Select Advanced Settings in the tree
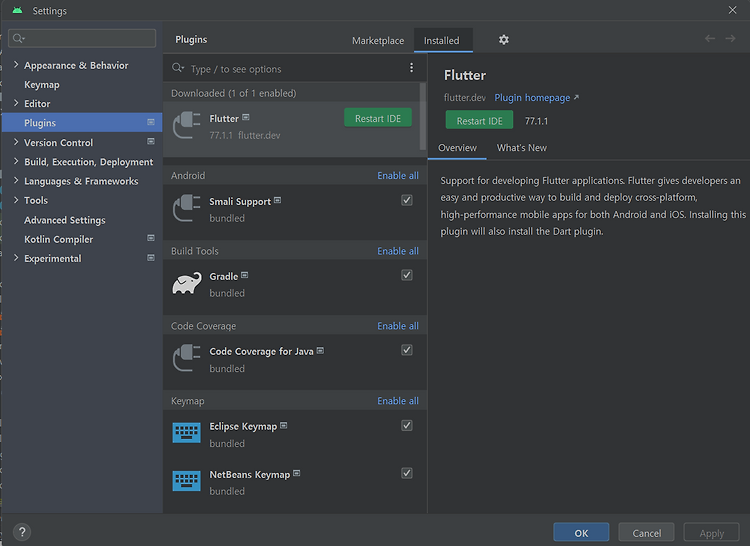 click(65, 220)
